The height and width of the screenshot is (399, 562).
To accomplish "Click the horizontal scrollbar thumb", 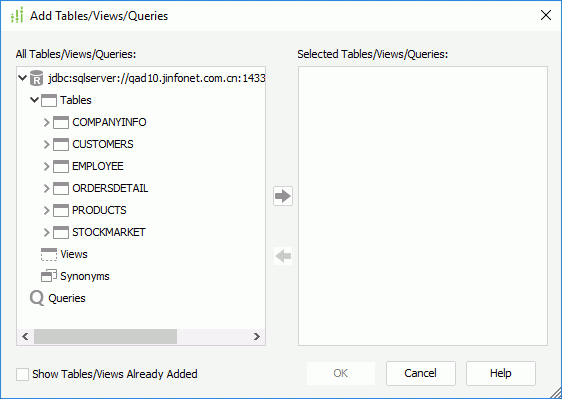I will 105,337.
